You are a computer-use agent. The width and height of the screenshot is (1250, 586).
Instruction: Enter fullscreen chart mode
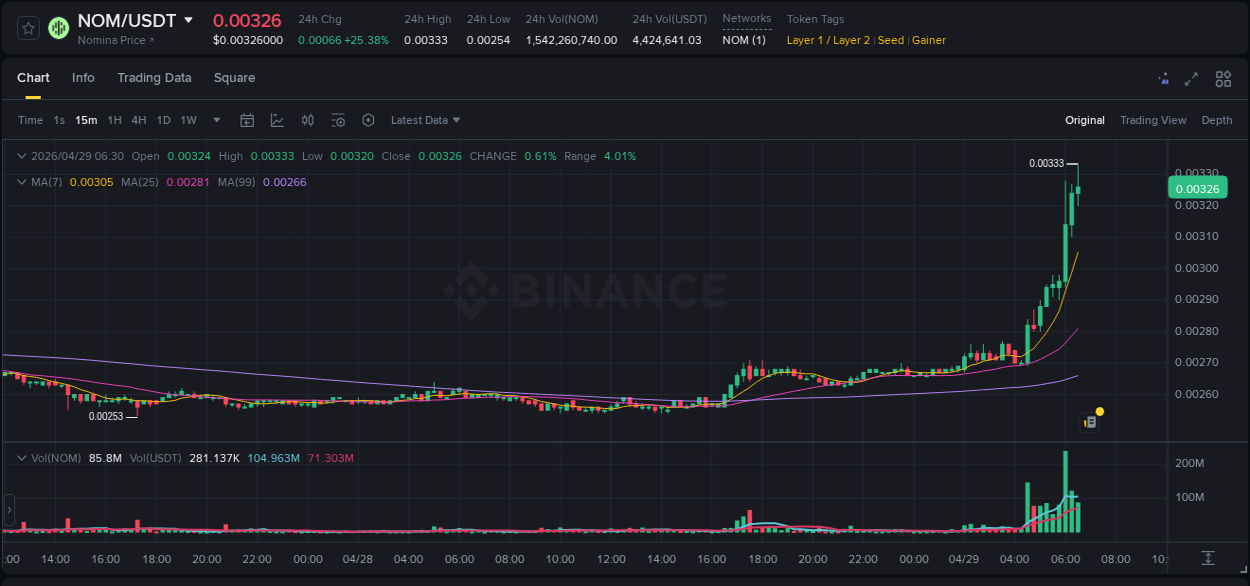(x=1192, y=77)
